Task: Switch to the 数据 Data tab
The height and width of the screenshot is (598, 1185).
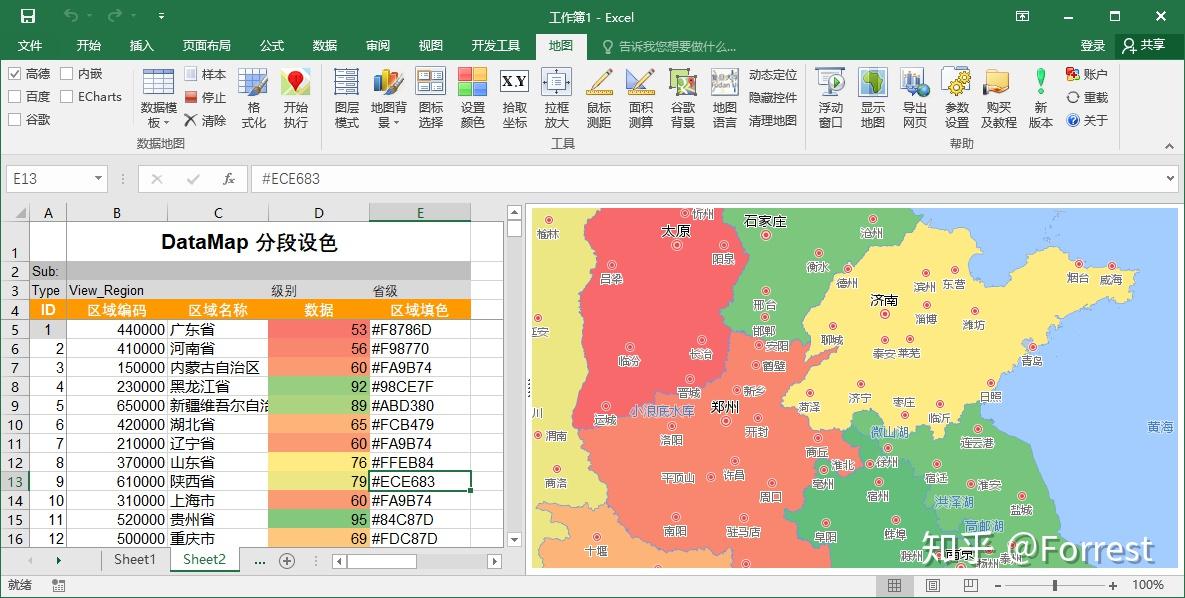Action: click(x=325, y=45)
